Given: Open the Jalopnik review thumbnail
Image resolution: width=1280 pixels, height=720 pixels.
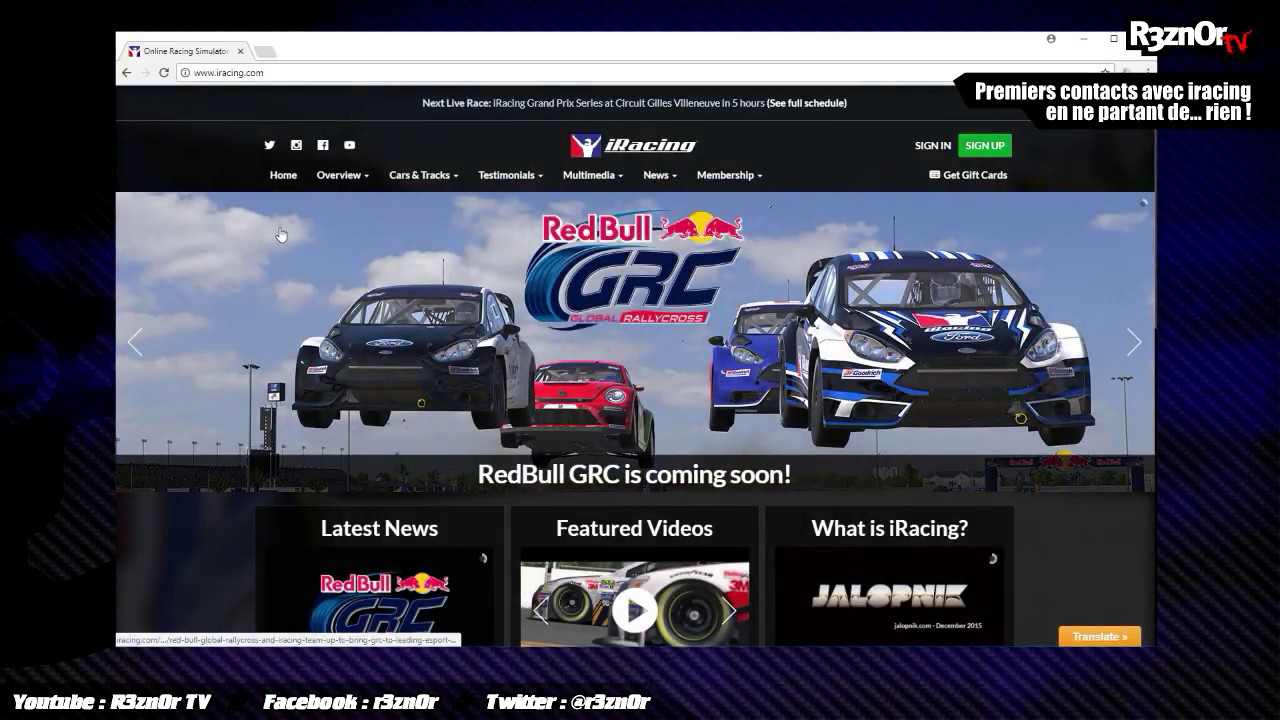Looking at the screenshot, I should (x=889, y=597).
